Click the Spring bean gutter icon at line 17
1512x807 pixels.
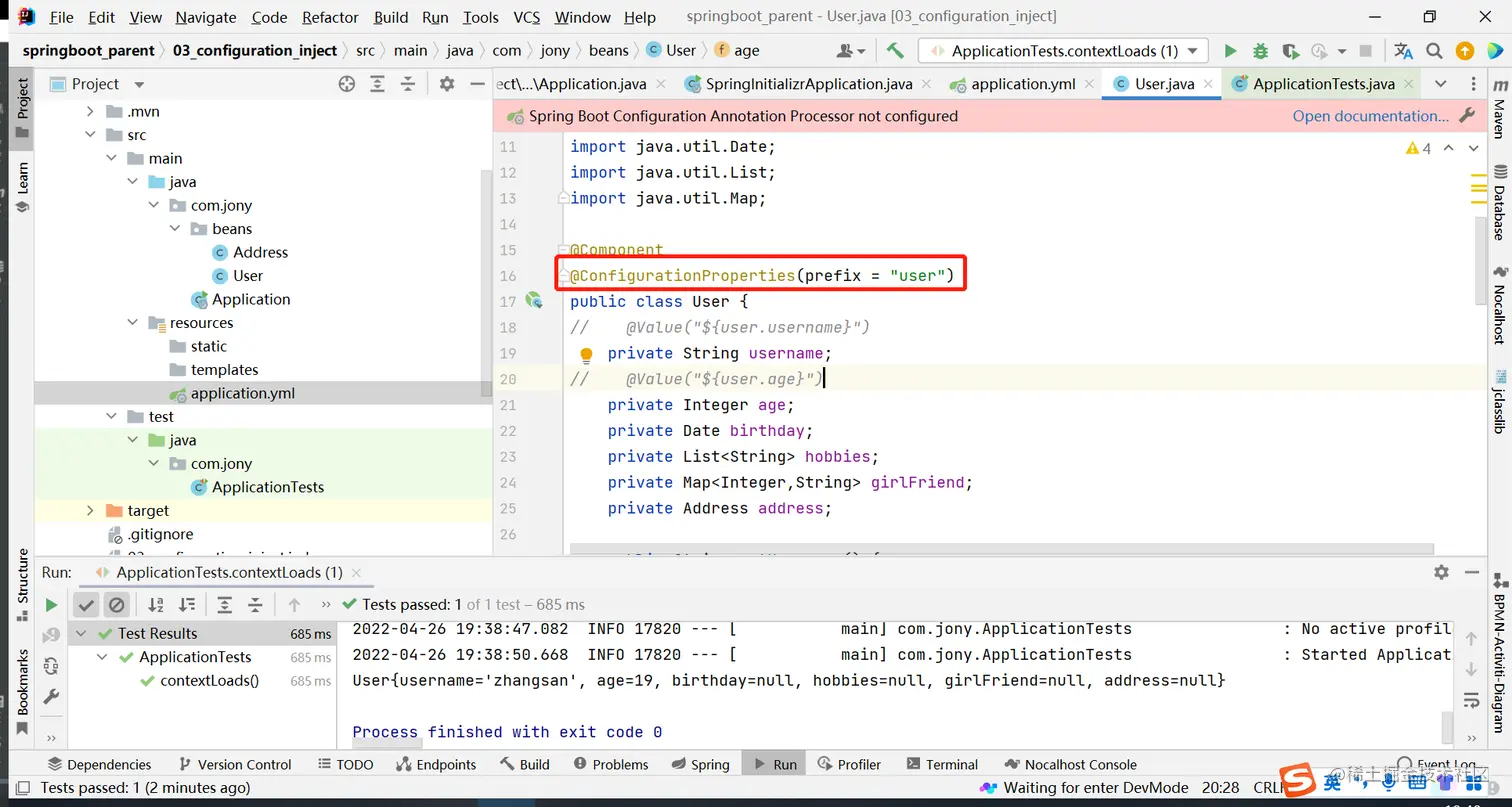[x=534, y=300]
